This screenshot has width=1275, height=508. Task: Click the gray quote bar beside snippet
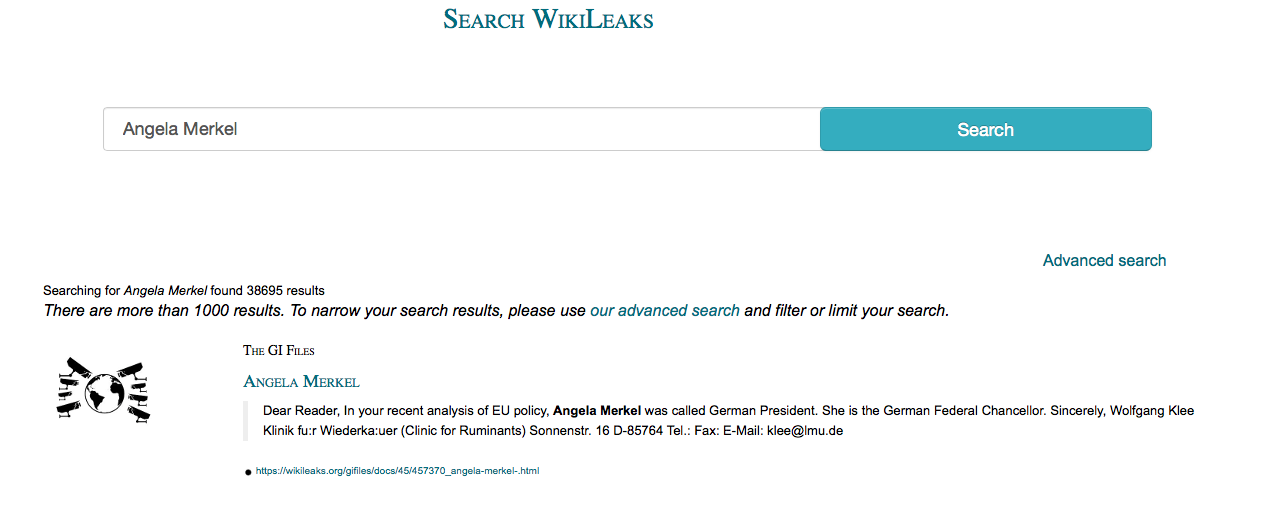pos(246,421)
